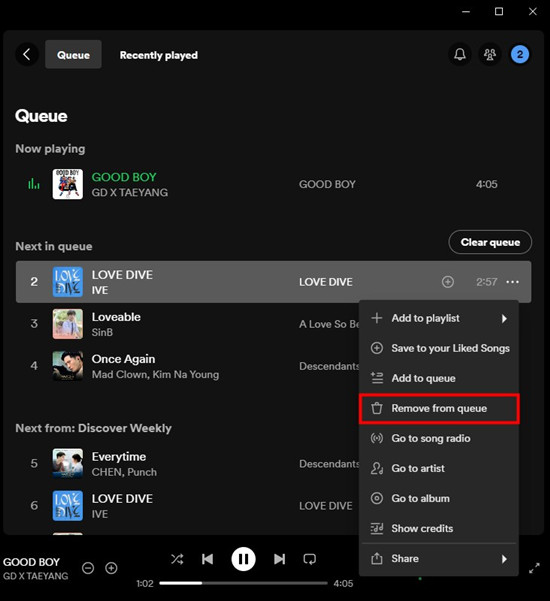Choose Go to album

(439, 498)
